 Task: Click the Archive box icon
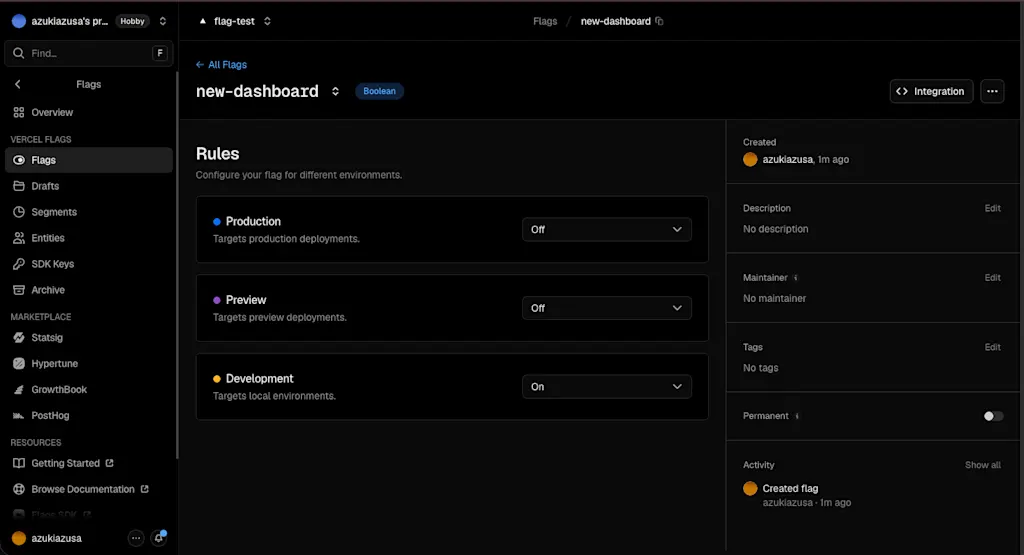tap(19, 290)
